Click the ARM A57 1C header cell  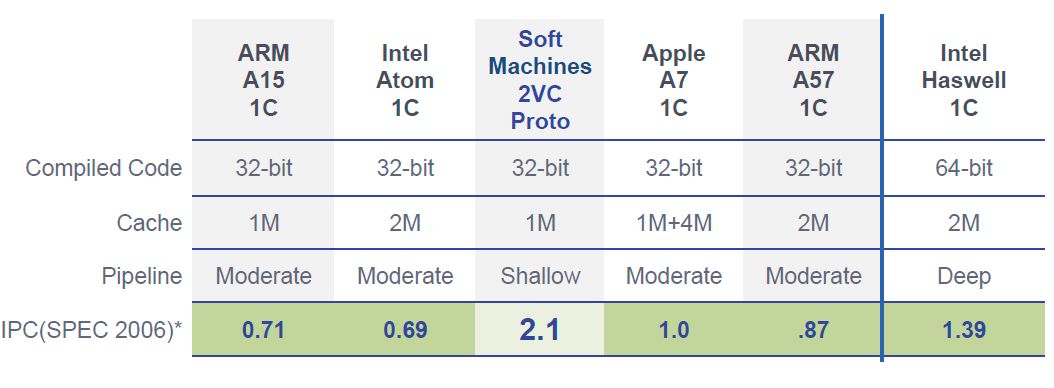812,79
